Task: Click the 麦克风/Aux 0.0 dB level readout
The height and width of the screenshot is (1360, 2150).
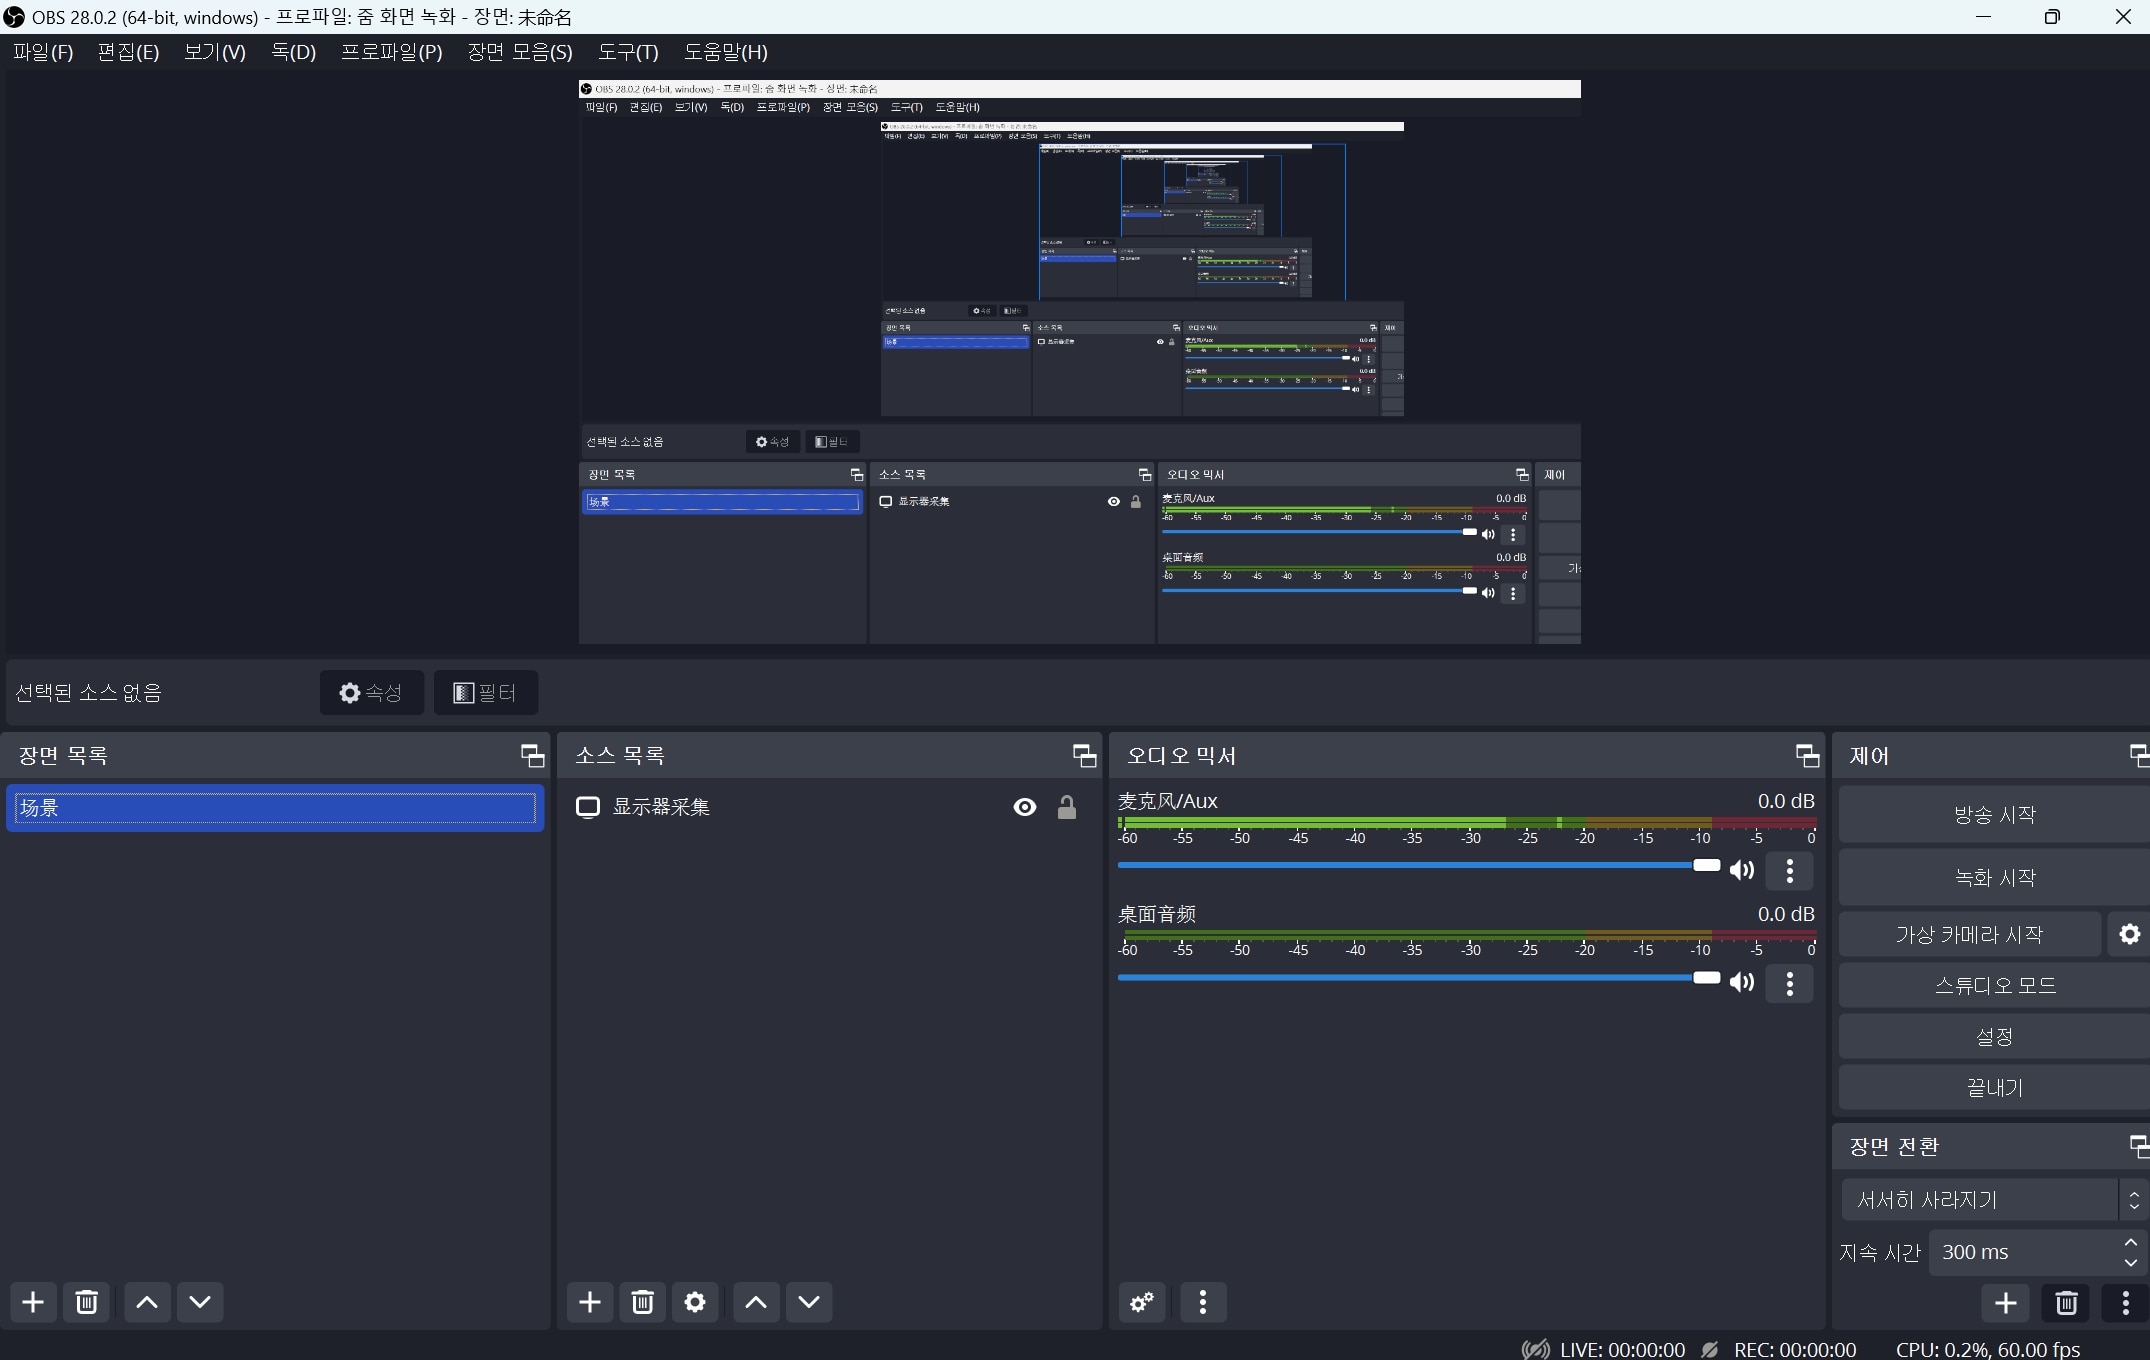Action: (1785, 801)
